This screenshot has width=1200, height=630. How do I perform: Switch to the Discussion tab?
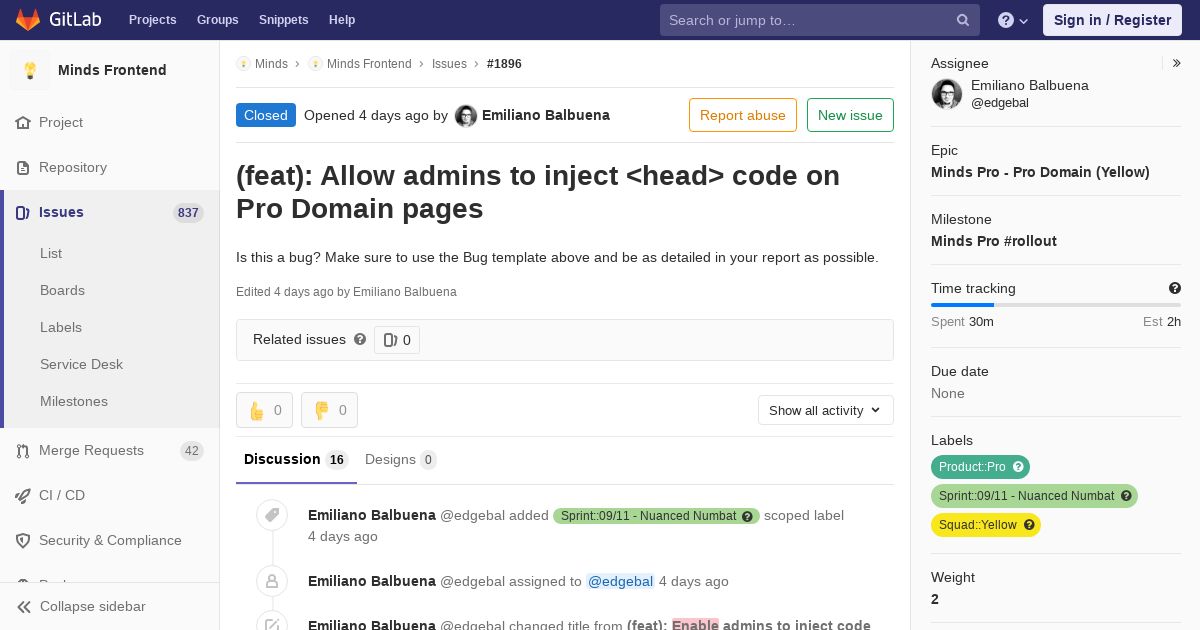pyautogui.click(x=296, y=459)
